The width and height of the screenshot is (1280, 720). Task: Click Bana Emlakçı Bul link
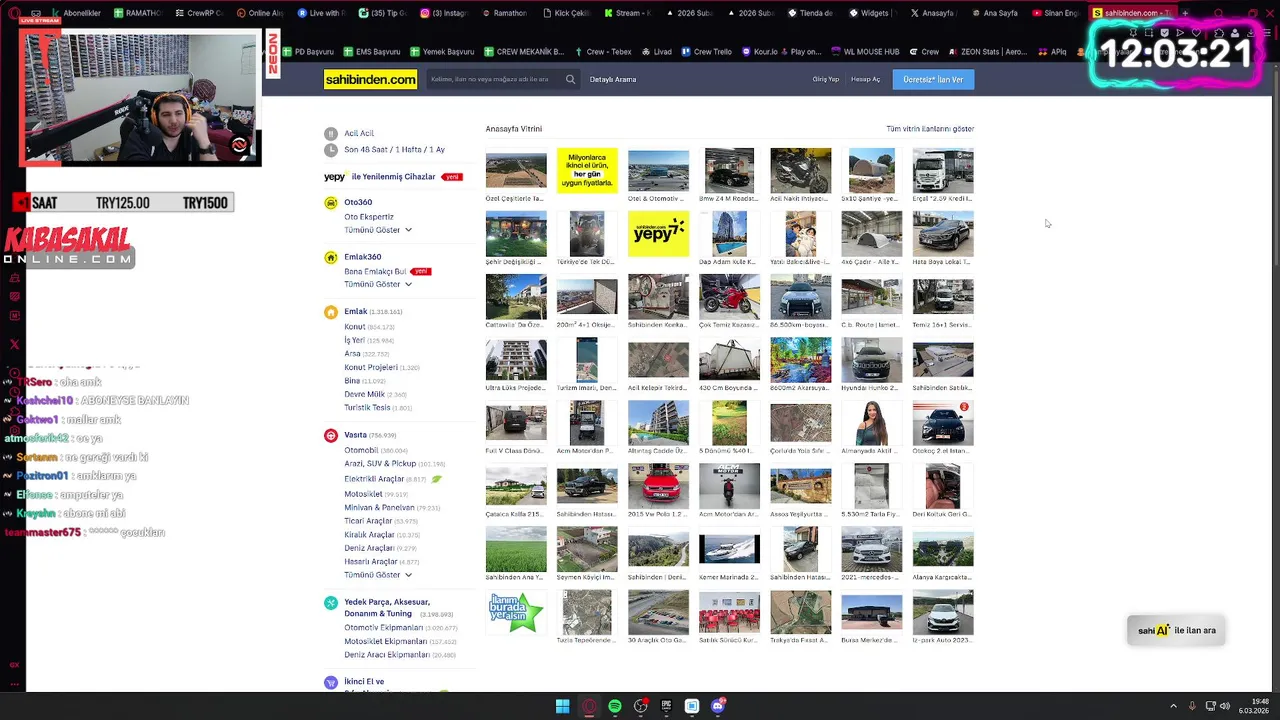(x=375, y=271)
